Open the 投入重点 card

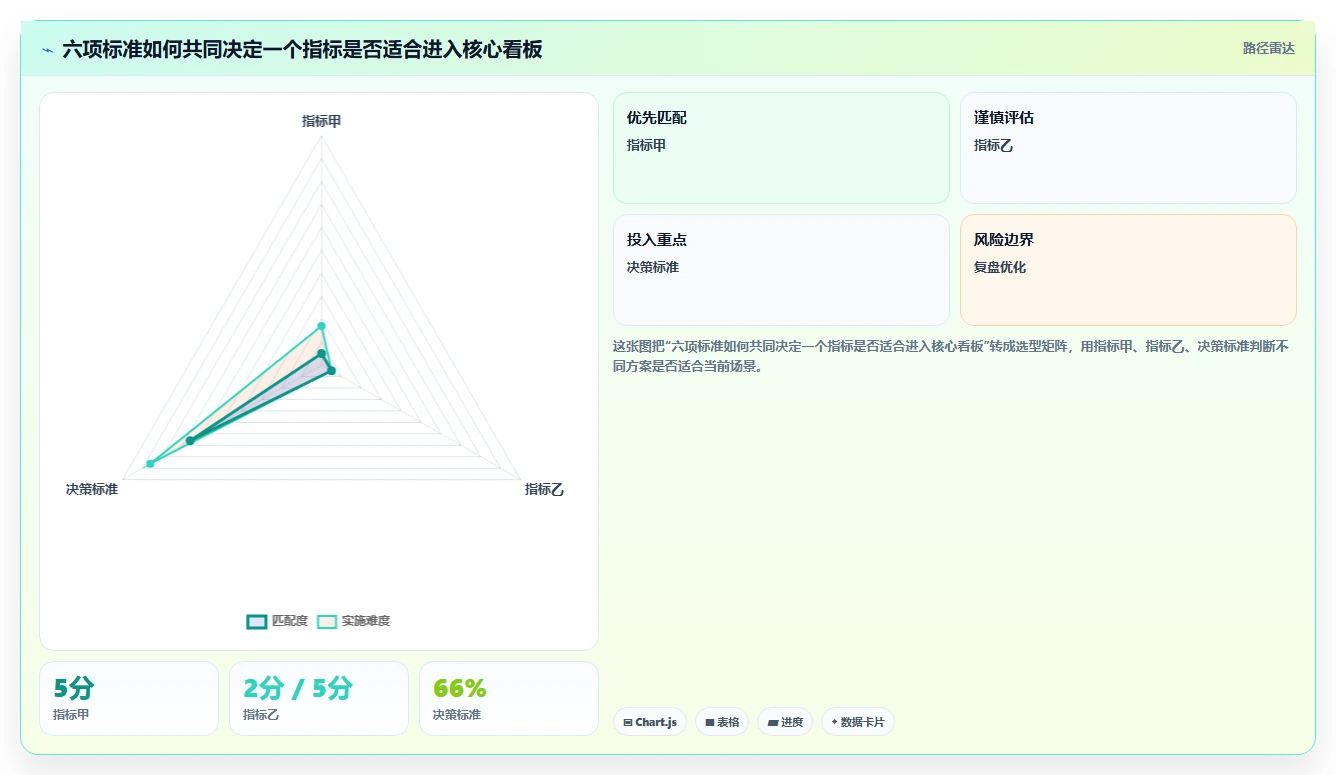point(781,270)
